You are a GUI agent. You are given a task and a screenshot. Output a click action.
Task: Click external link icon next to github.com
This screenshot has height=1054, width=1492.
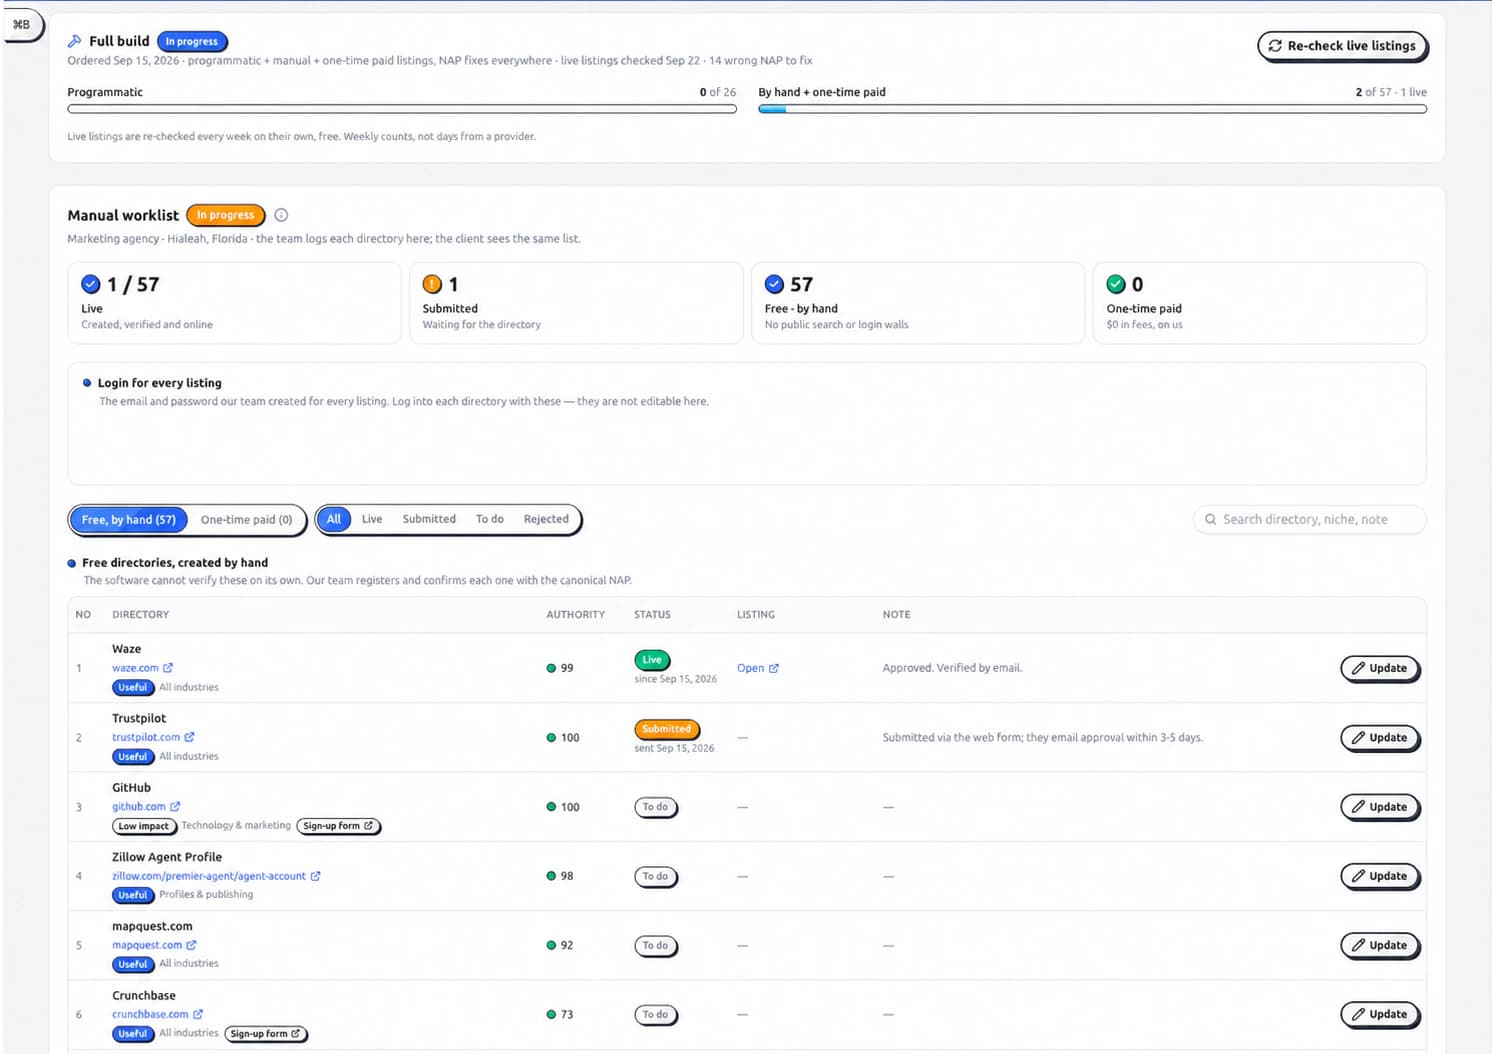[x=175, y=806]
